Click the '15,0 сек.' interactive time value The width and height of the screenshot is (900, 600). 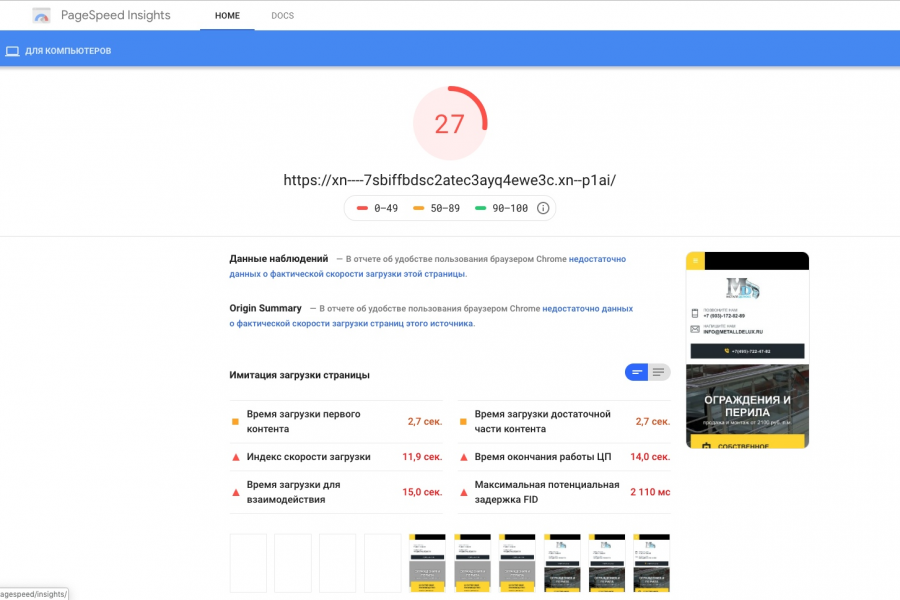422,492
